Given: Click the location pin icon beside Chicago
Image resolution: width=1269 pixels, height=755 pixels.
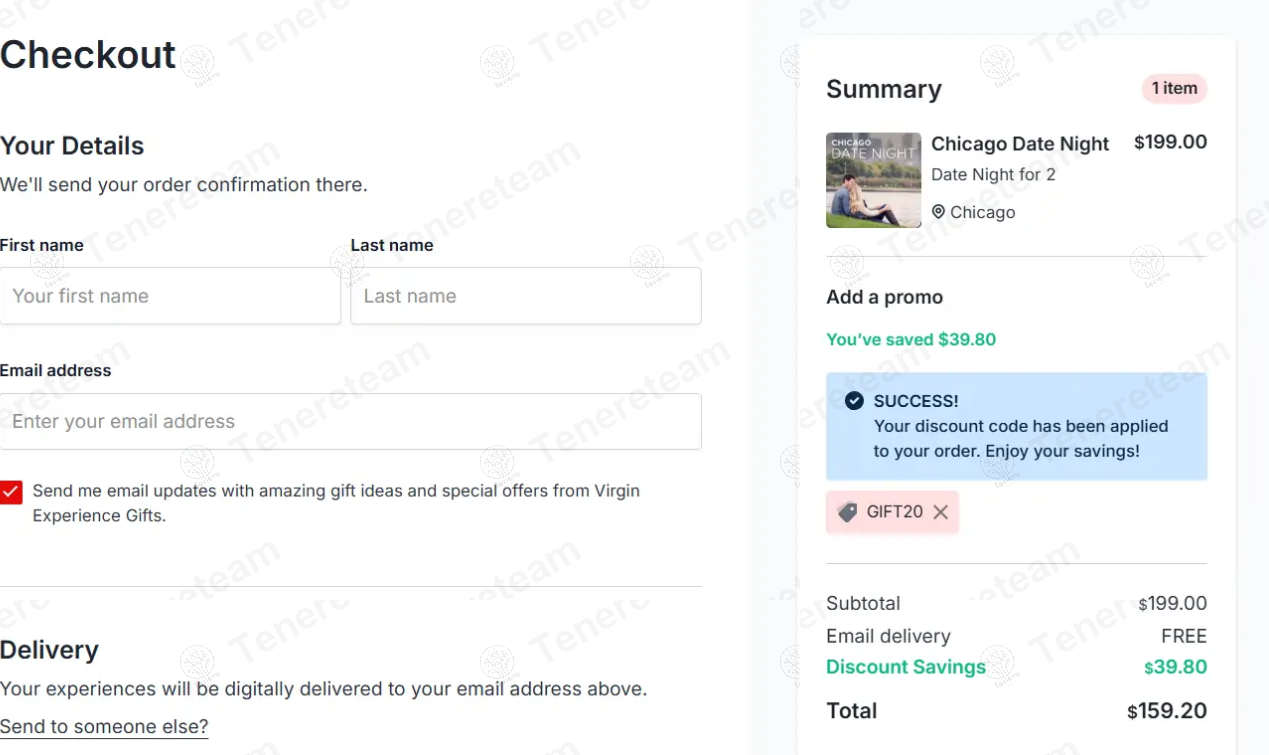Looking at the screenshot, I should tap(938, 212).
